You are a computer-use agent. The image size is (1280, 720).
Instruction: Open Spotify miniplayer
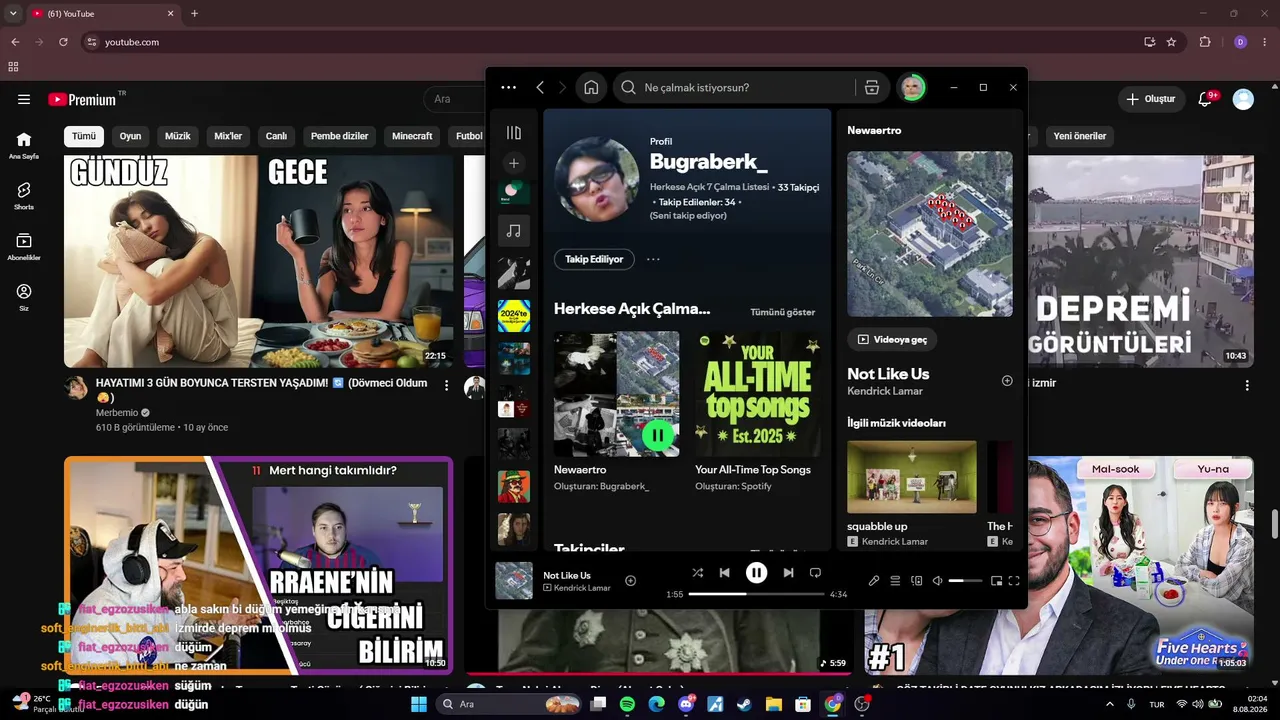pyautogui.click(x=996, y=581)
